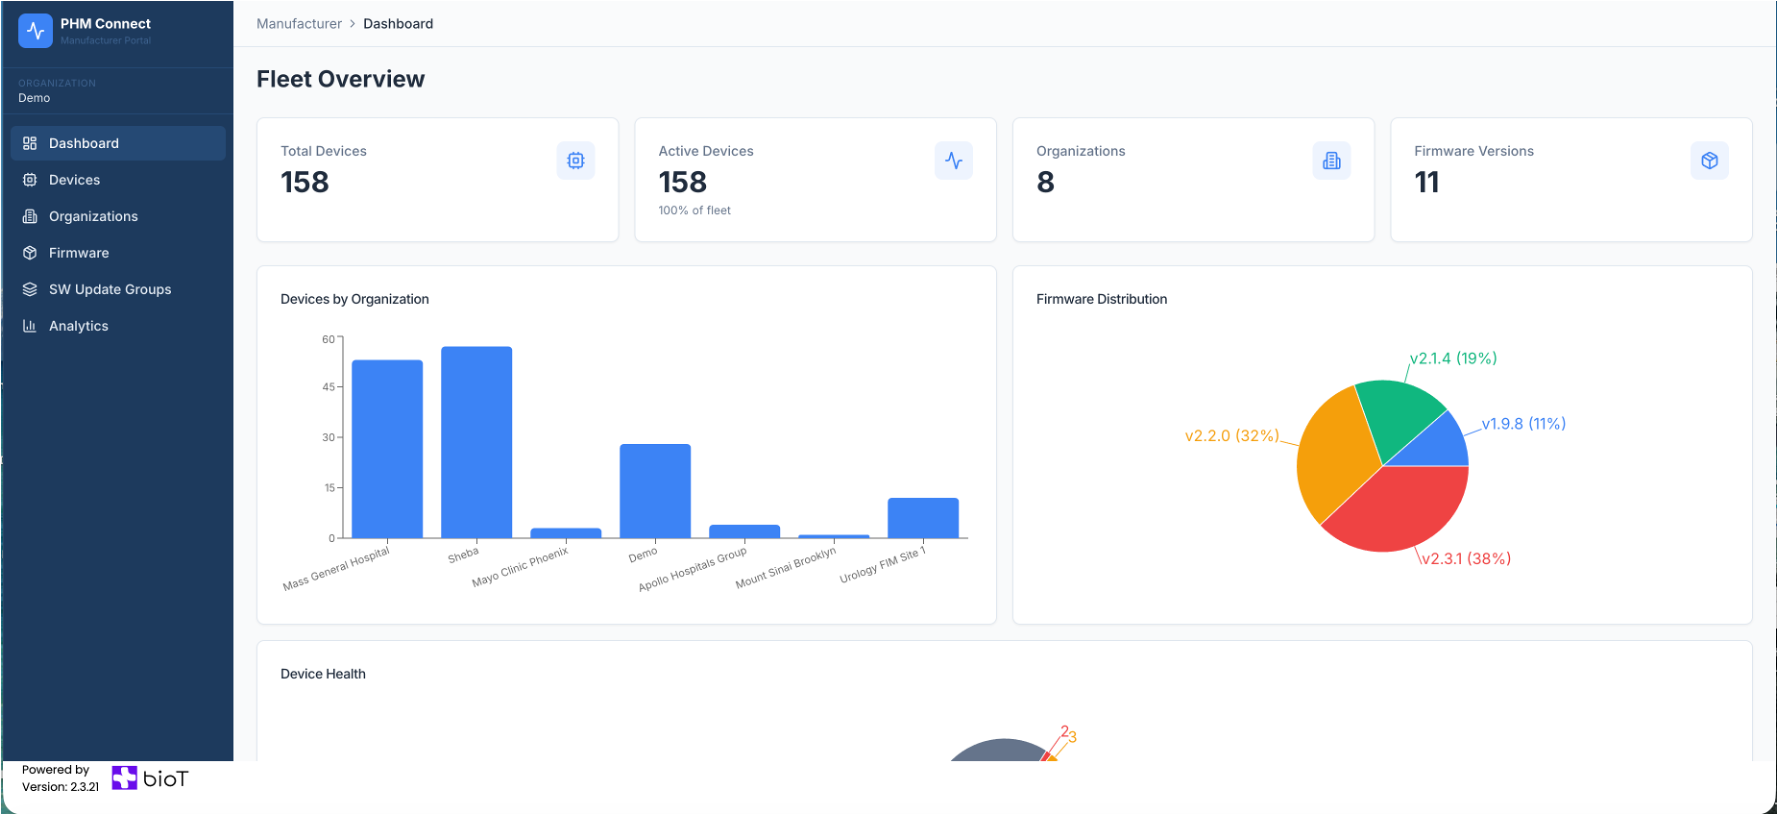
Task: Click the Mount Sinai Brooklyn axis label
Action: click(786, 568)
